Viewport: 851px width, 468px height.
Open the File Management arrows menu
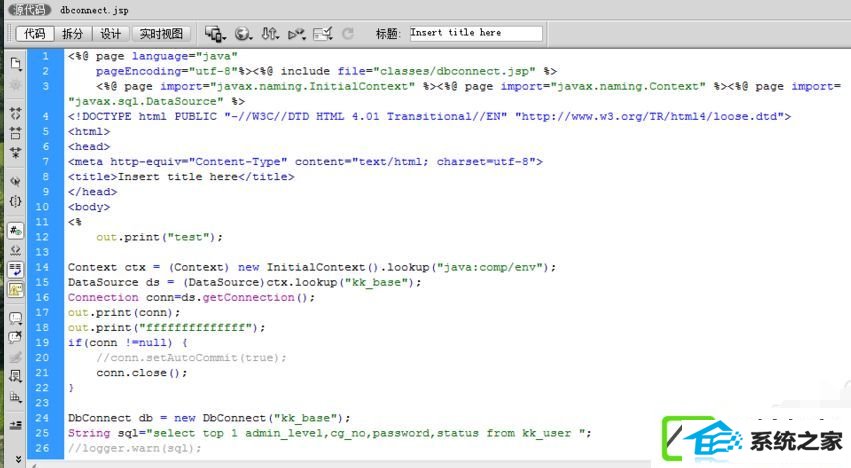point(270,34)
